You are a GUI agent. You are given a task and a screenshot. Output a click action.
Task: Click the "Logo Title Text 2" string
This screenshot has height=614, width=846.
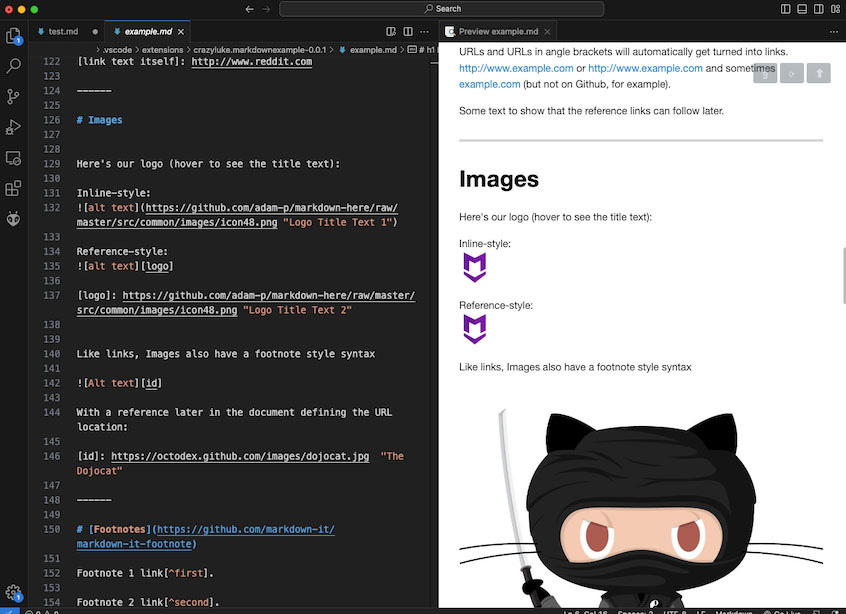click(297, 310)
